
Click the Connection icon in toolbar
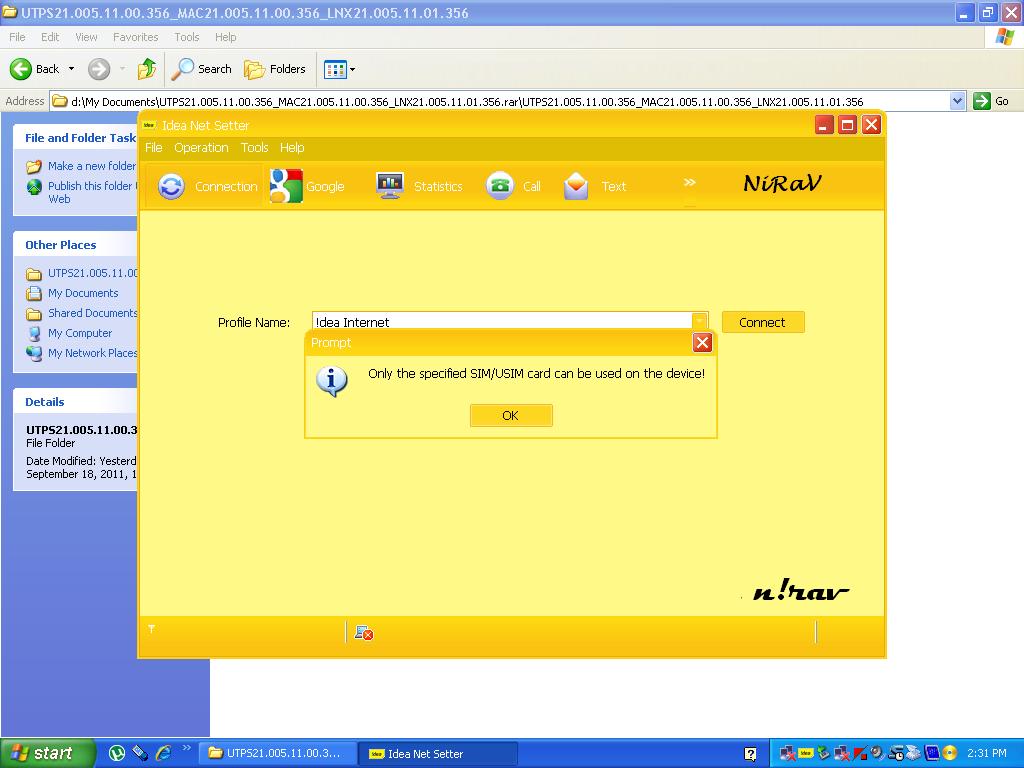tap(172, 186)
